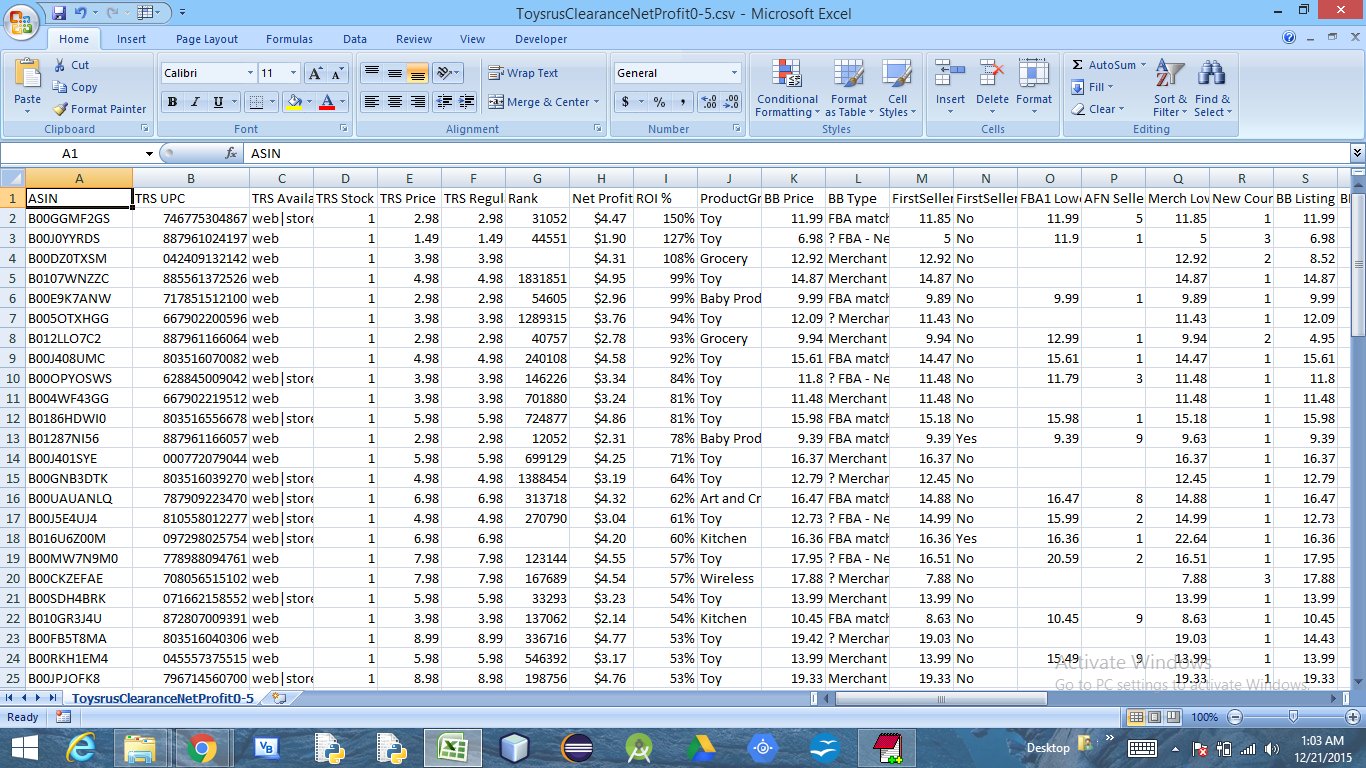1366x768 pixels.
Task: Open Conditional Formatting options
Action: click(787, 88)
